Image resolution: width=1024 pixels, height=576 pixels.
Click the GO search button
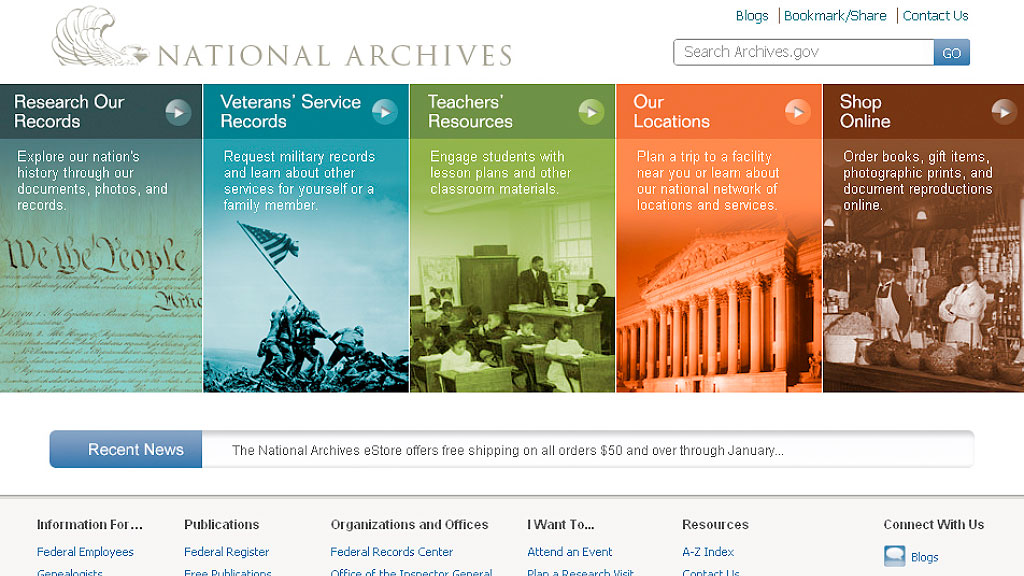[x=951, y=51]
